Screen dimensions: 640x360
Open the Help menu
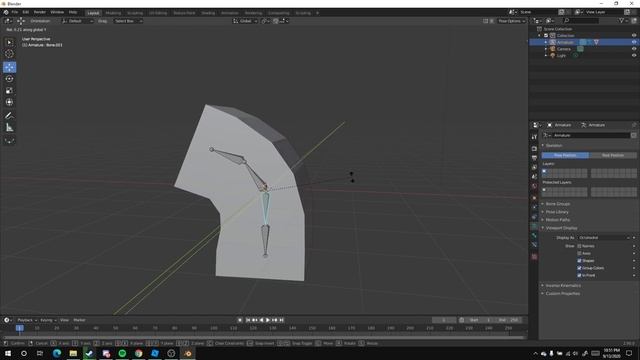(73, 12)
